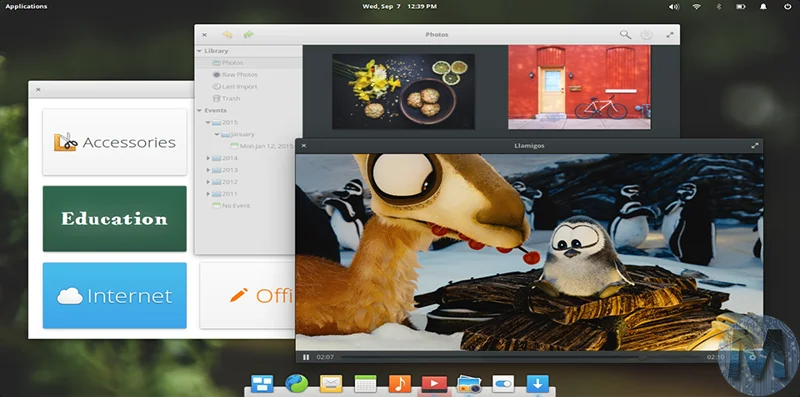Image resolution: width=800 pixels, height=397 pixels.
Task: Open the Internet category
Action: point(115,295)
